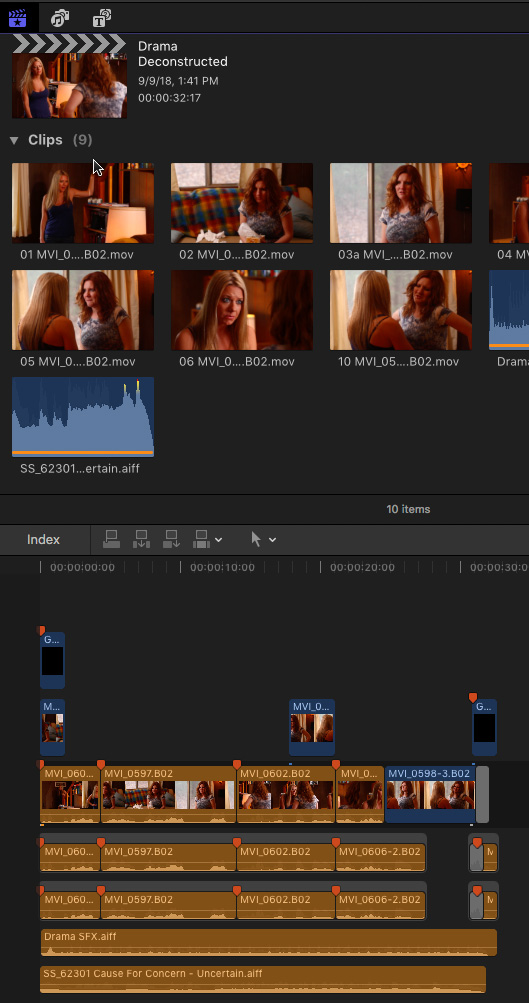Select the 'MVI_0...' connected clip above primary storyline

click(x=312, y=727)
